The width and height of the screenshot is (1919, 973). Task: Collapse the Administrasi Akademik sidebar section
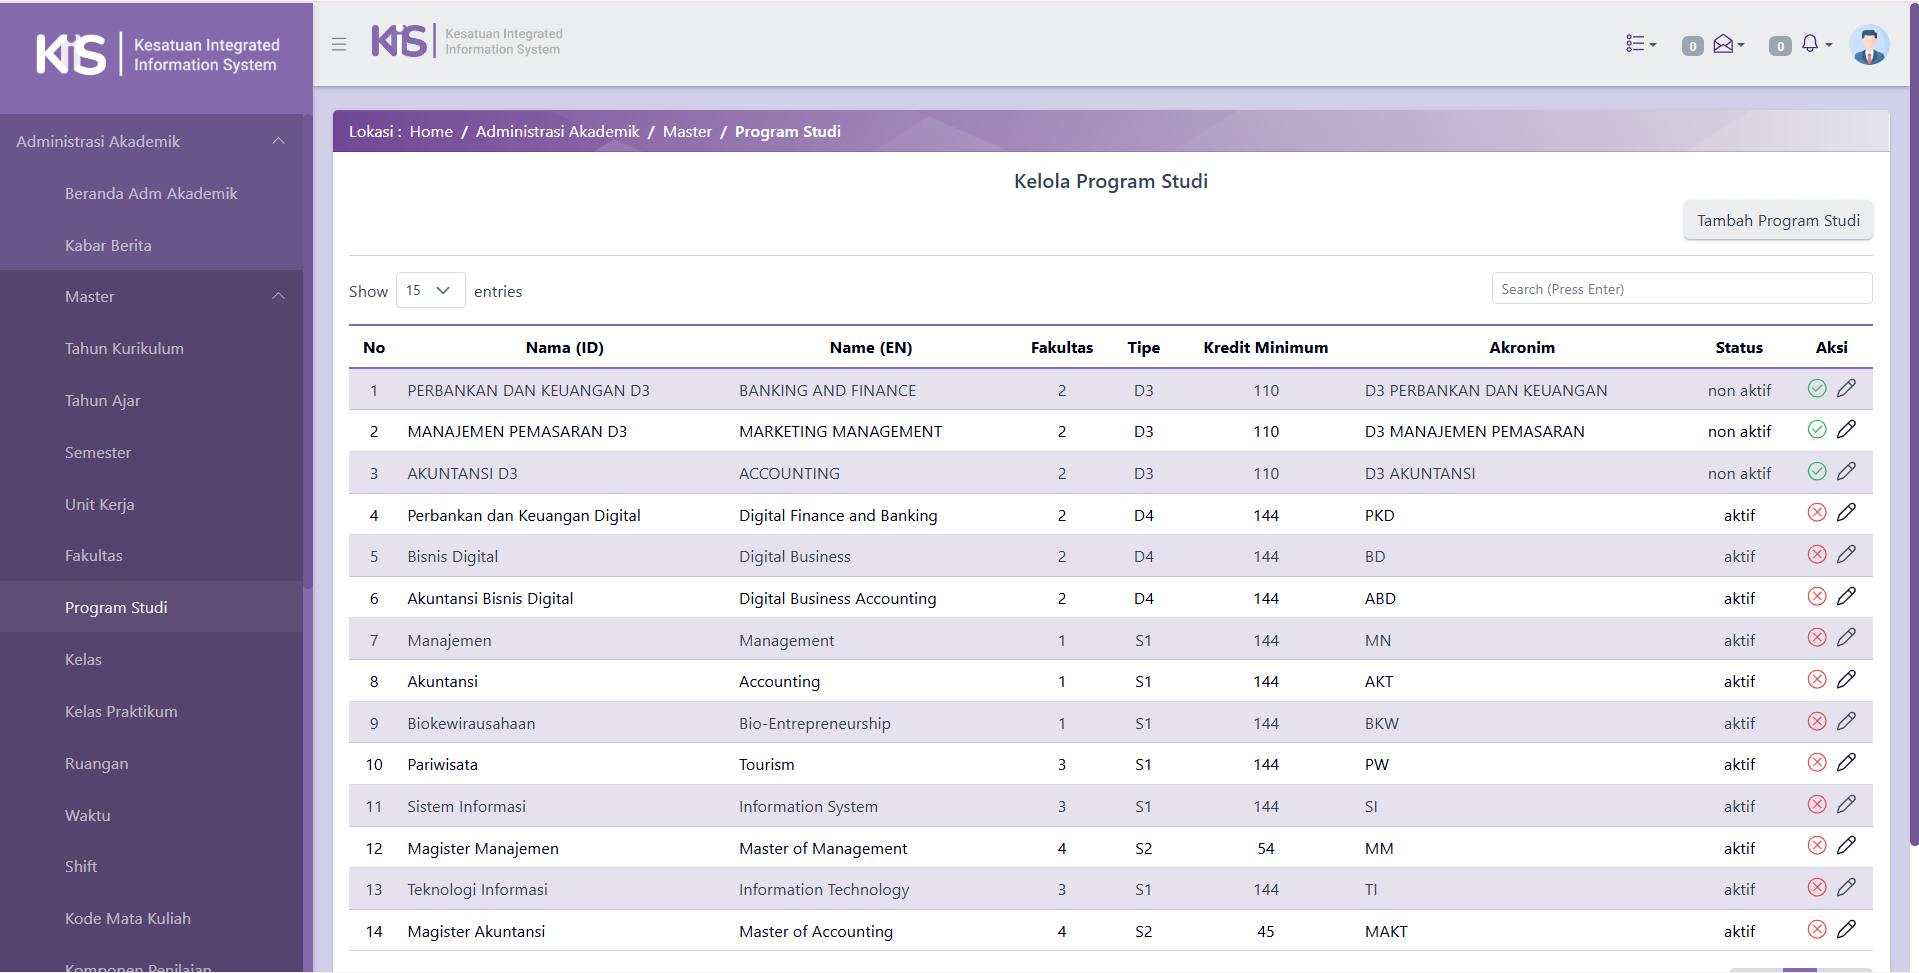point(279,141)
